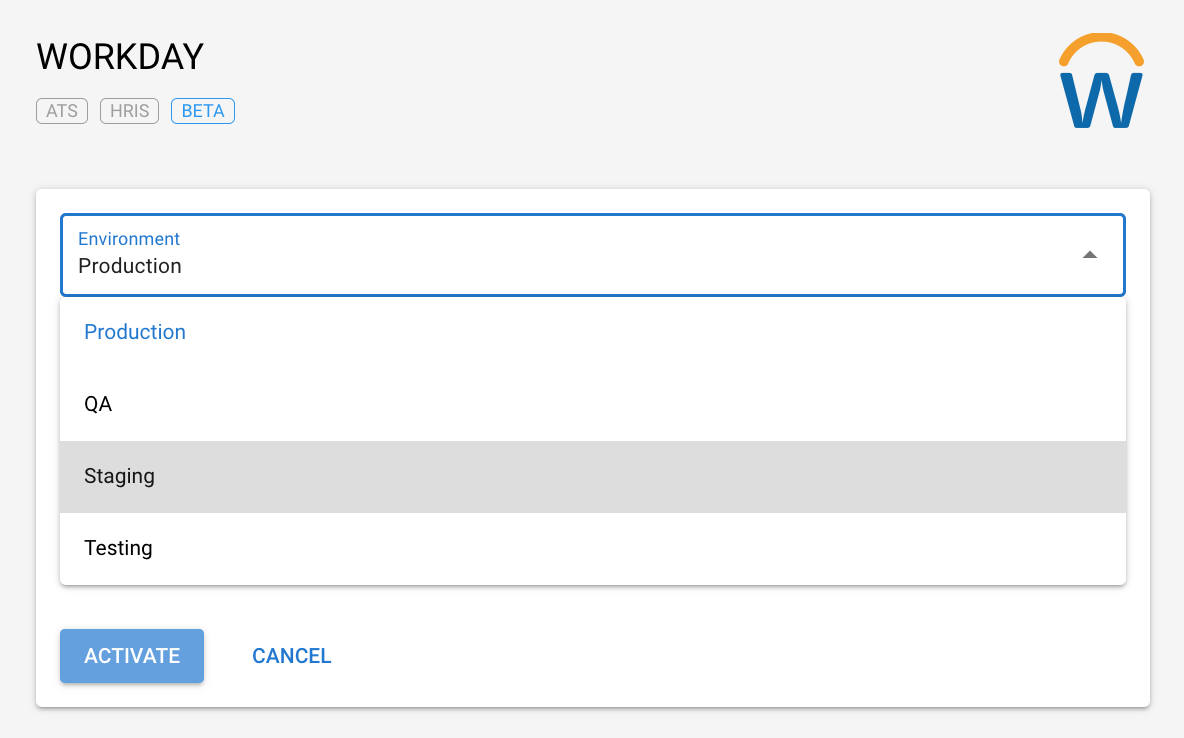This screenshot has height=738, width=1184.
Task: Click the empty right side of the QA row
Action: pos(900,405)
